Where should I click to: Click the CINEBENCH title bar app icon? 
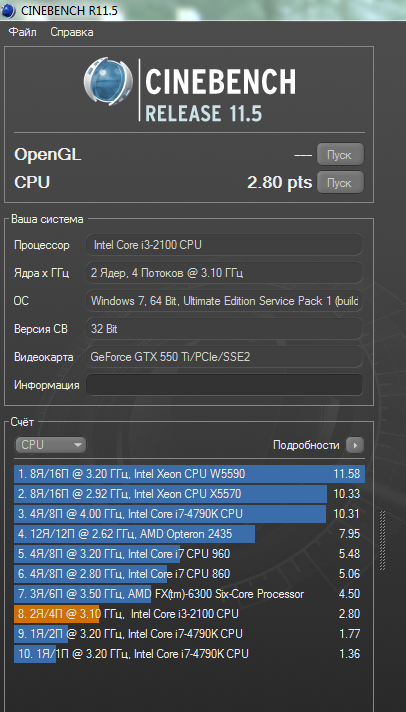click(8, 10)
